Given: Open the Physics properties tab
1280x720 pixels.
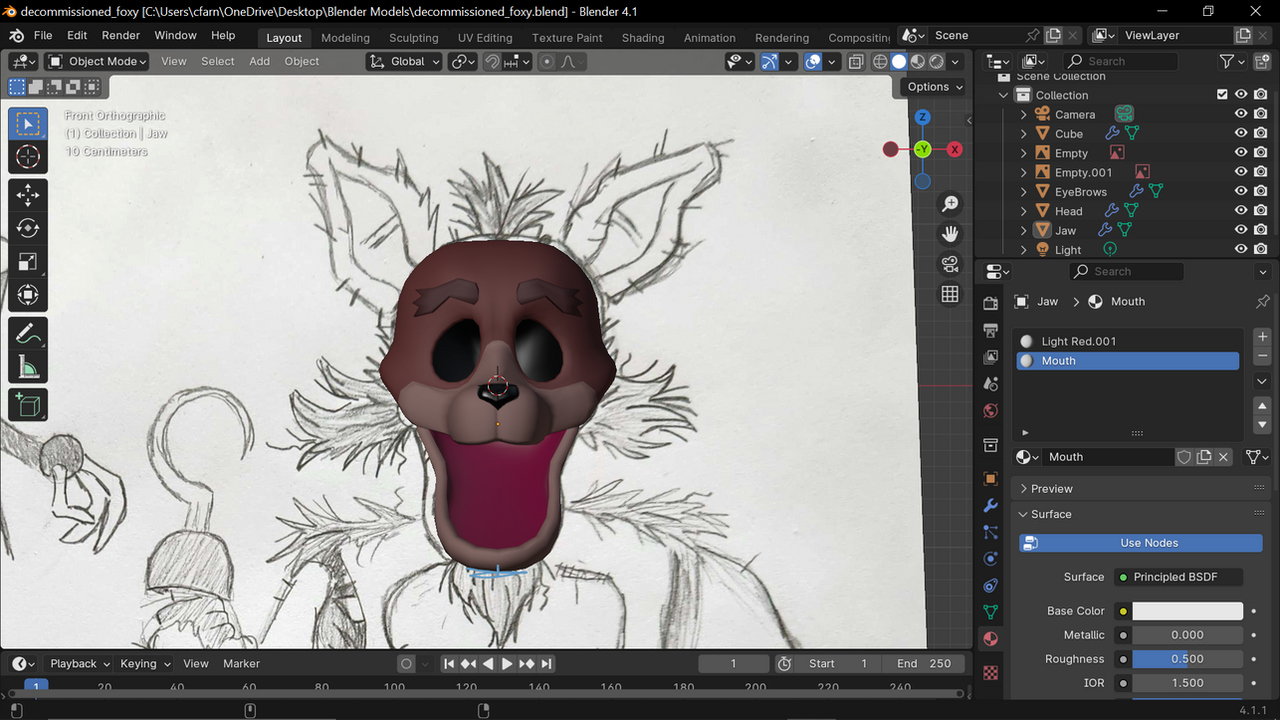Looking at the screenshot, I should click(x=991, y=559).
